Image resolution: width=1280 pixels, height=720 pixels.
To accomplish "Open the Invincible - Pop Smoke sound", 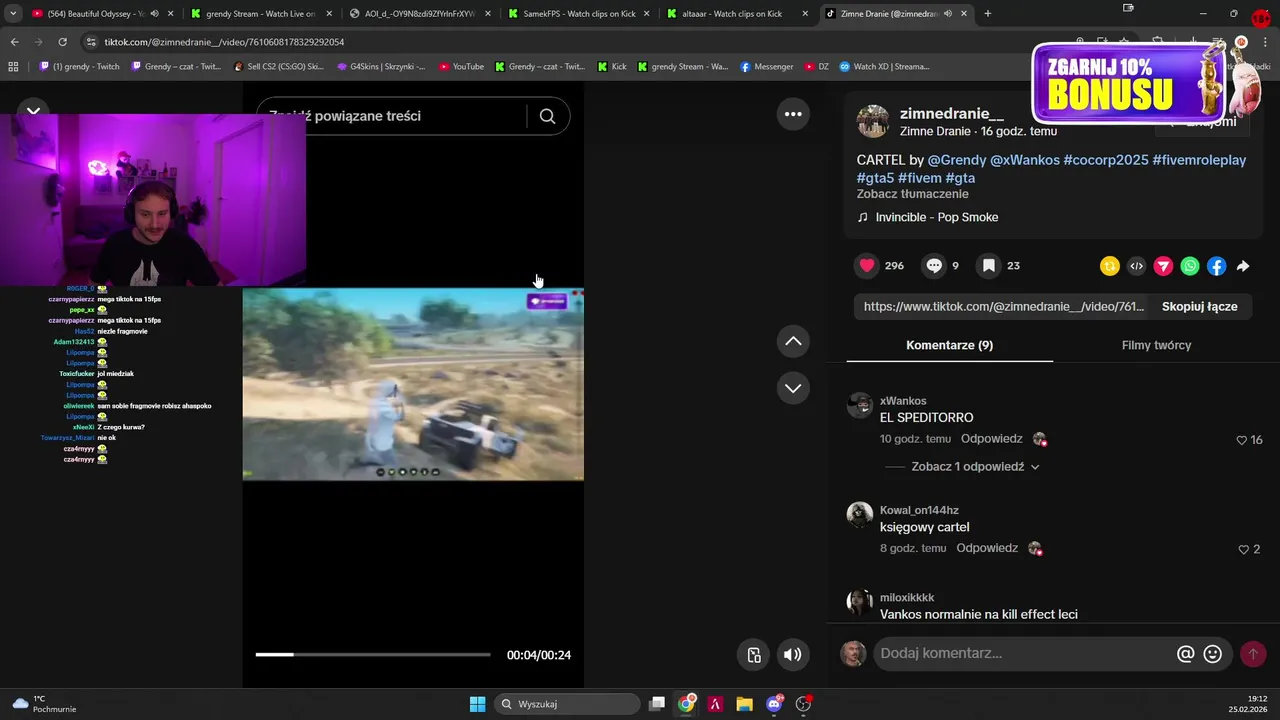I will pyautogui.click(x=936, y=217).
